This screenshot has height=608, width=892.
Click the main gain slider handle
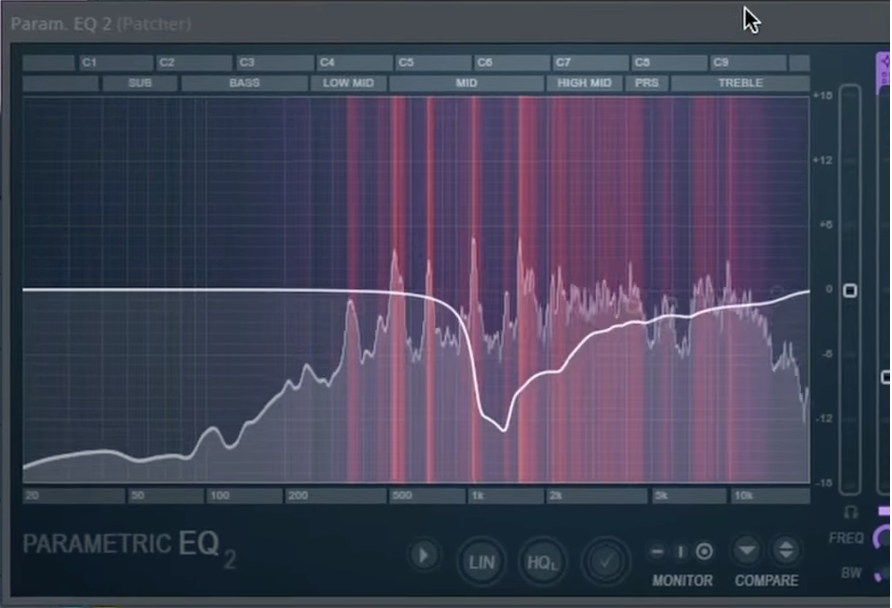click(850, 291)
